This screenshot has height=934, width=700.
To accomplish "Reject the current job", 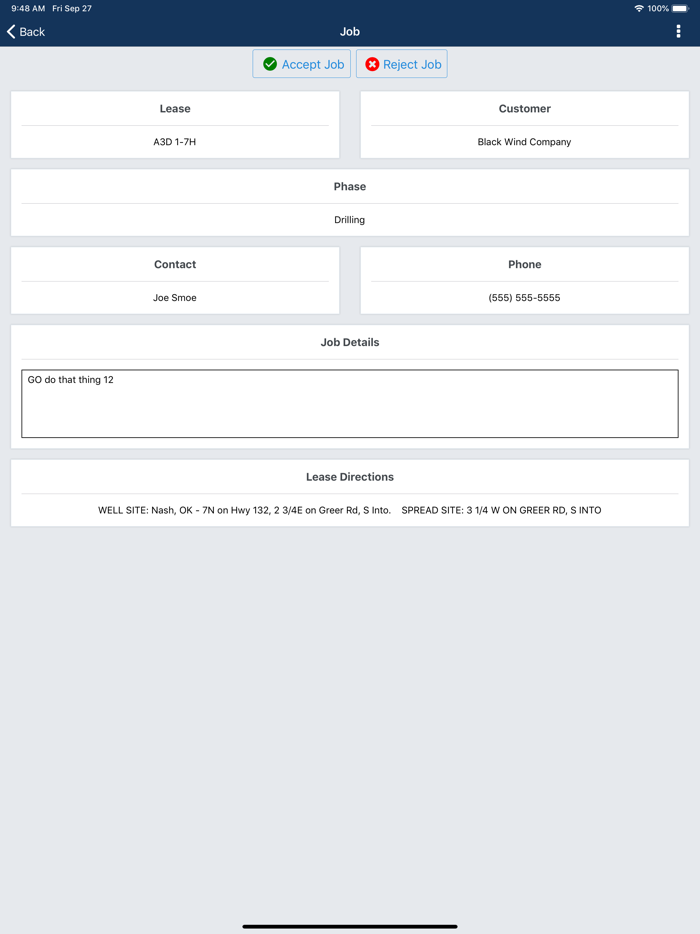I will 401,63.
